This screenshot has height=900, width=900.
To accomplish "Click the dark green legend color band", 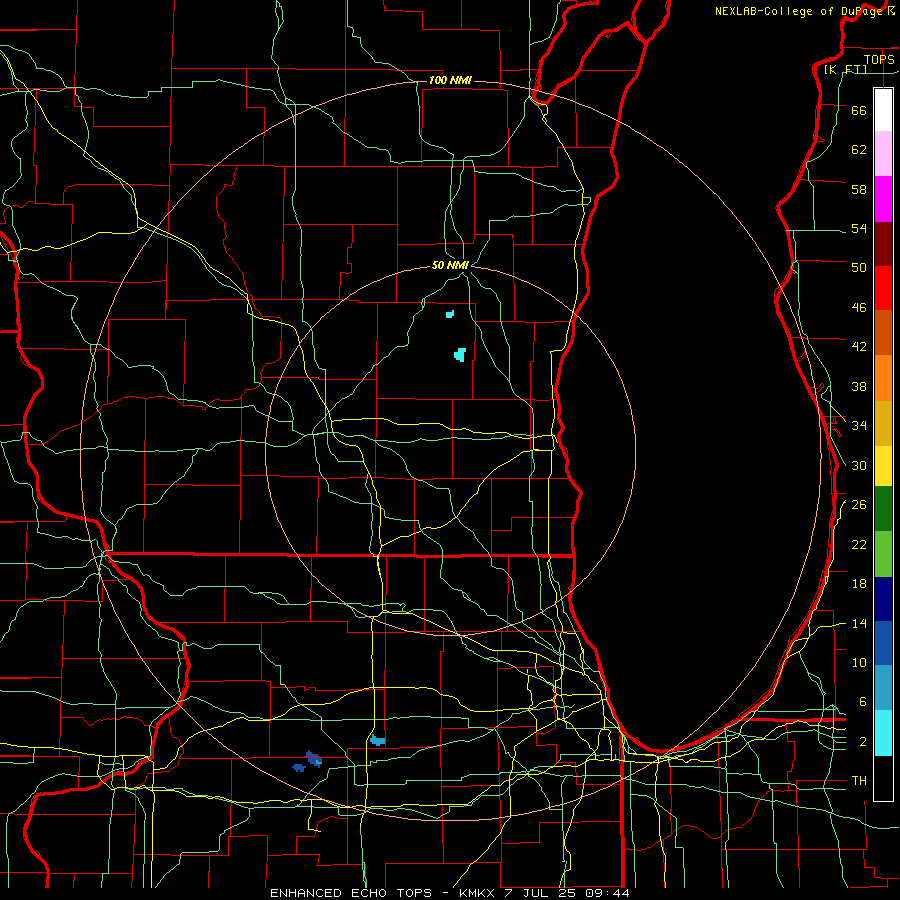I will point(883,509).
